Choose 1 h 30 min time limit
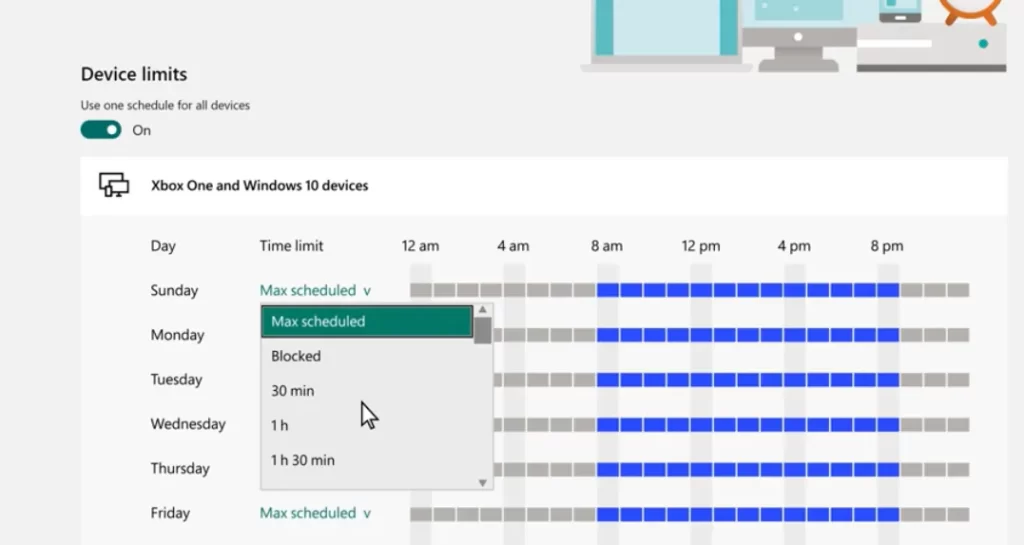Viewport: 1024px width, 545px height. [x=366, y=459]
